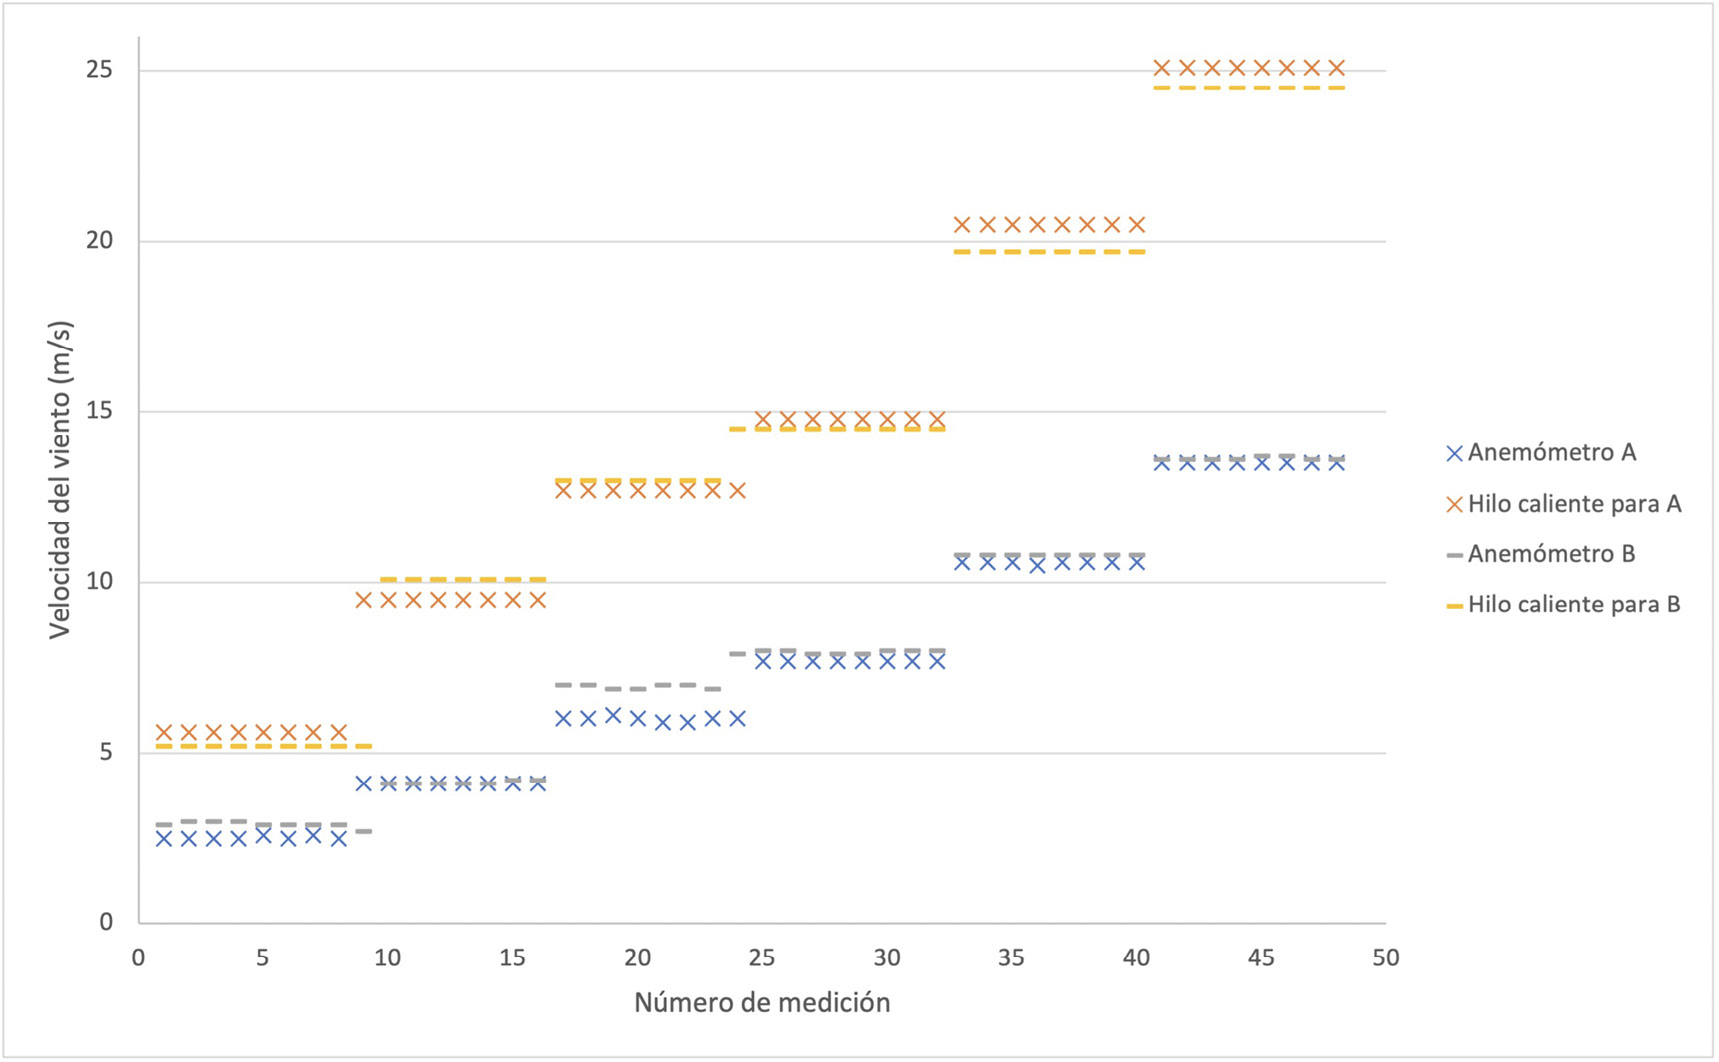
Task: Click the horizontal axis tick label 50
Action: click(x=1385, y=958)
